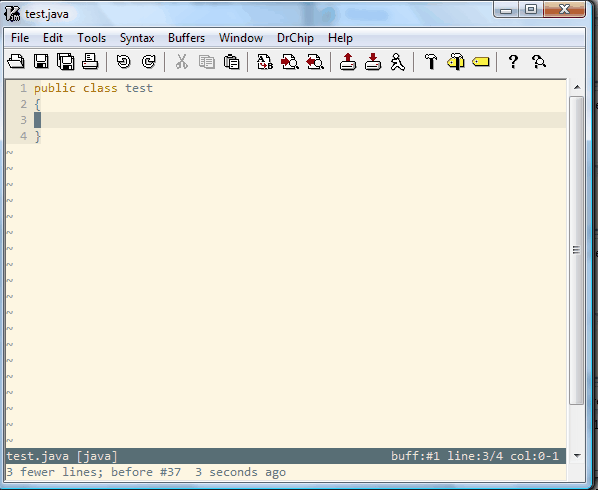Viewport: 598px width, 490px height.
Task: Run script with running man icon
Action: 397,61
